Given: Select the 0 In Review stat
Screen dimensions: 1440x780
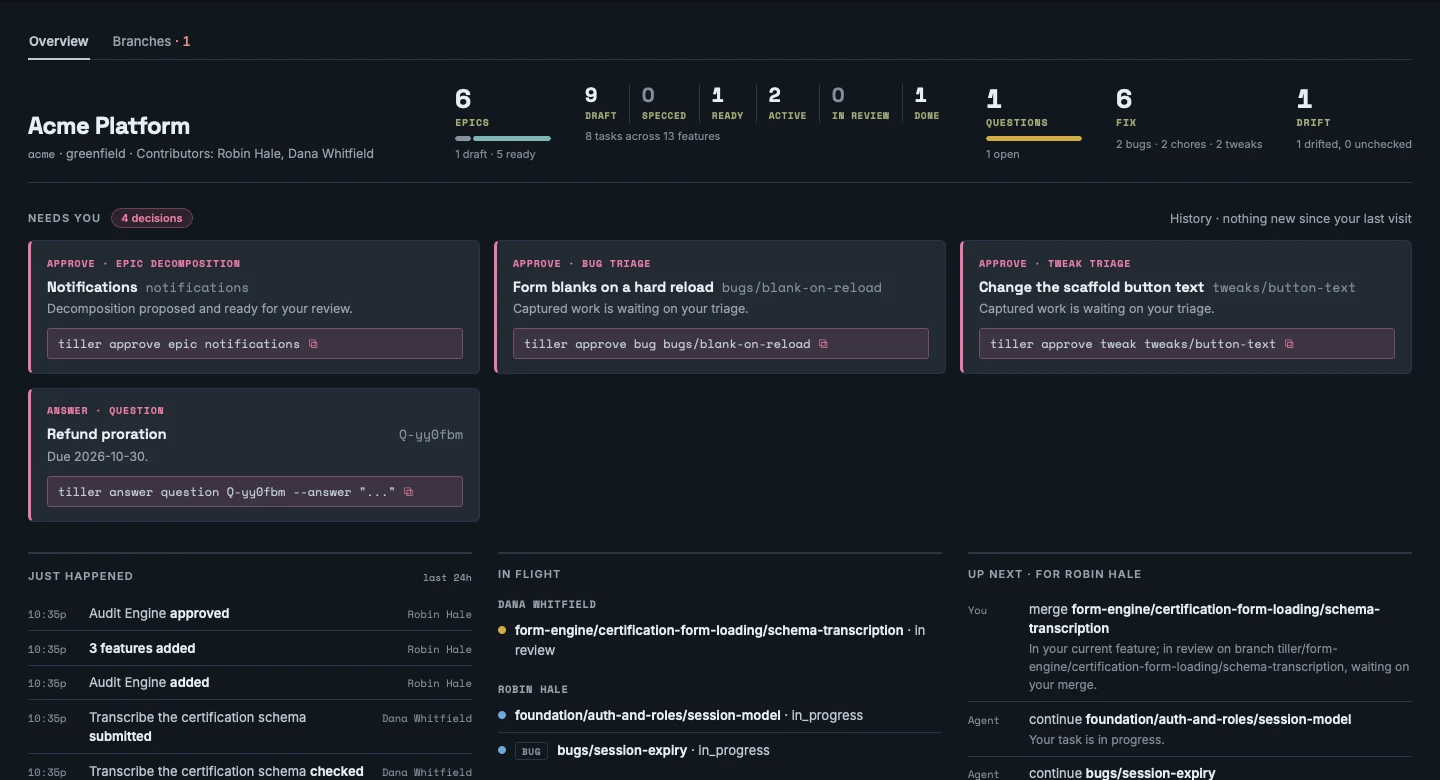Looking at the screenshot, I should (860, 103).
